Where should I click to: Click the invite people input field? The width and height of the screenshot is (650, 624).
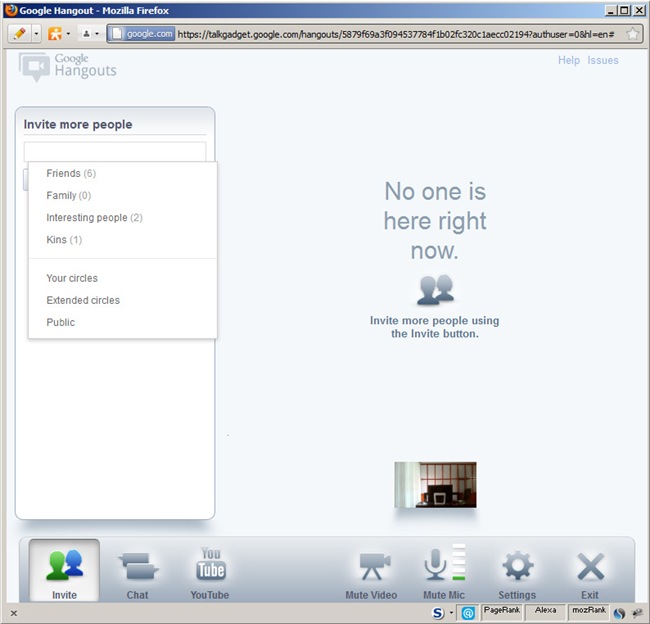pos(115,151)
